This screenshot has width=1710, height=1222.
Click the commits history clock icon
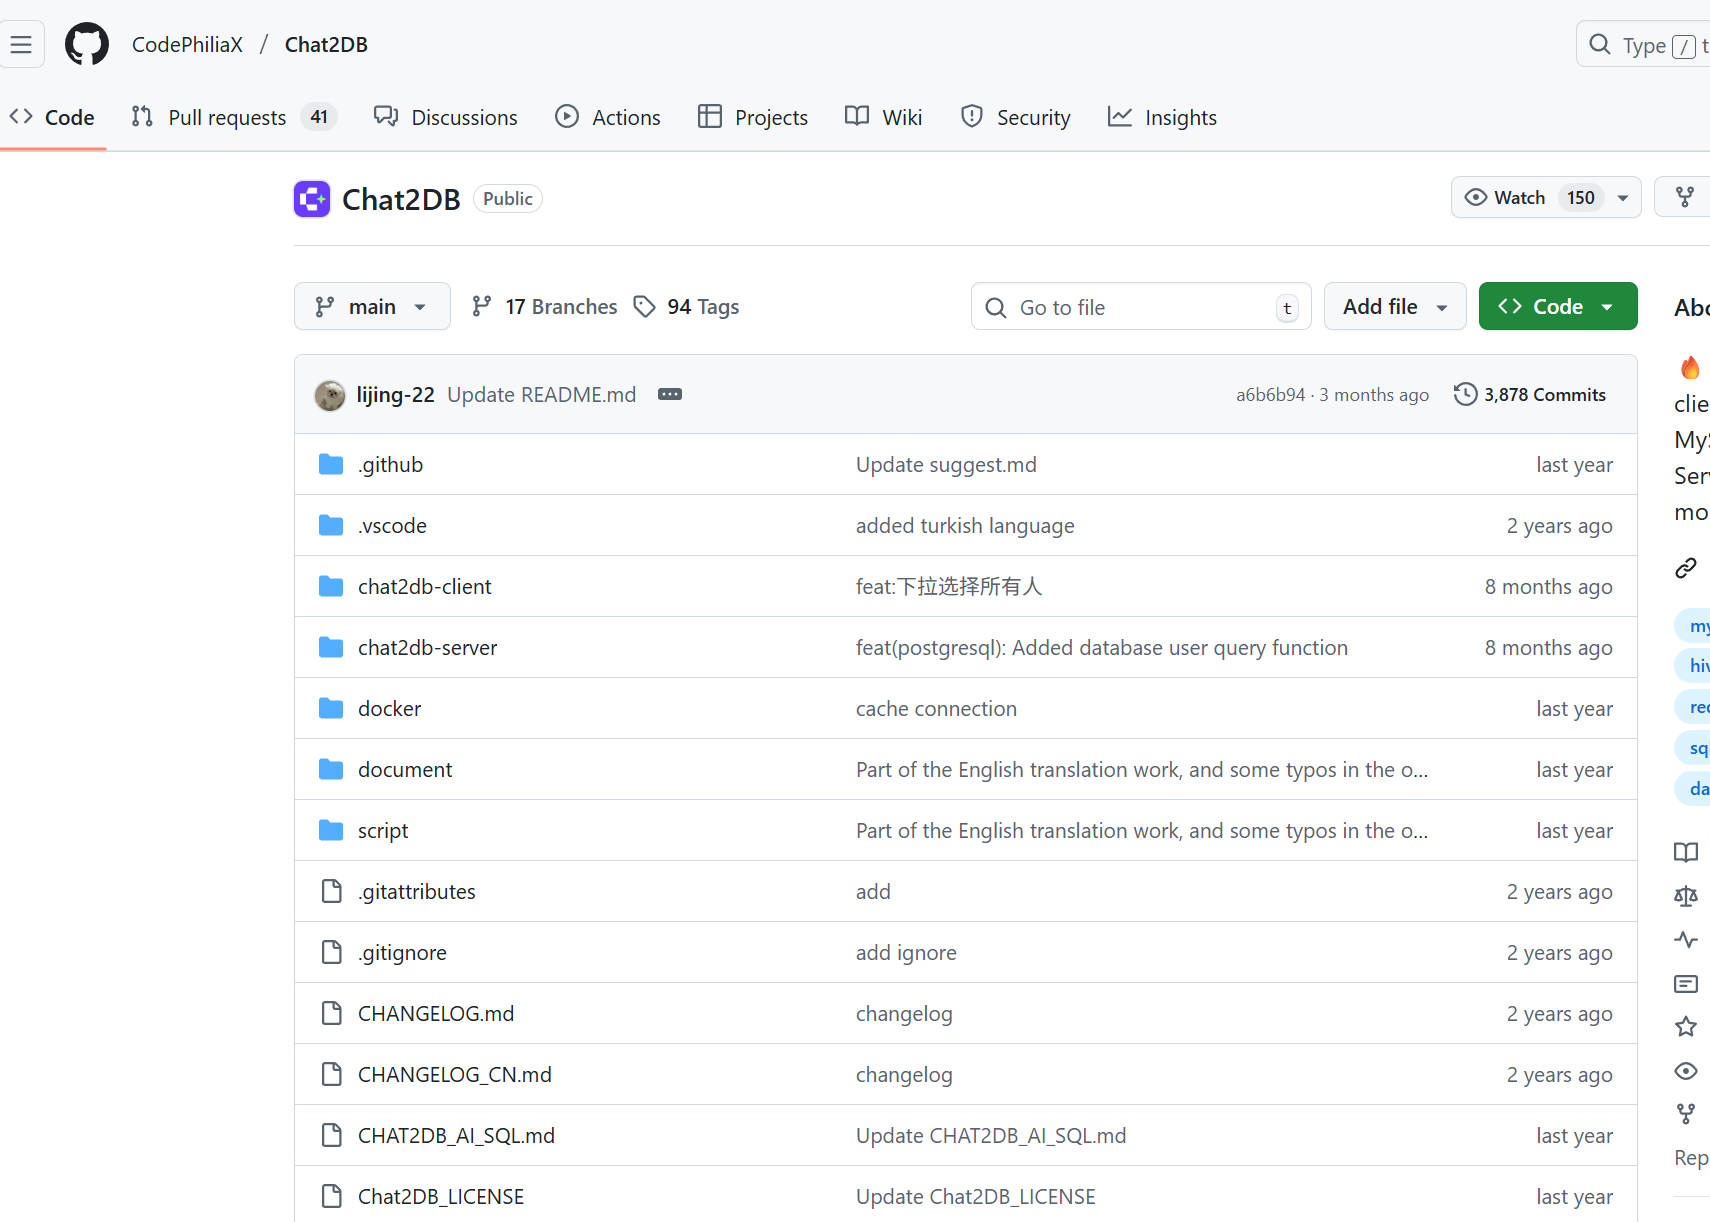(1465, 394)
